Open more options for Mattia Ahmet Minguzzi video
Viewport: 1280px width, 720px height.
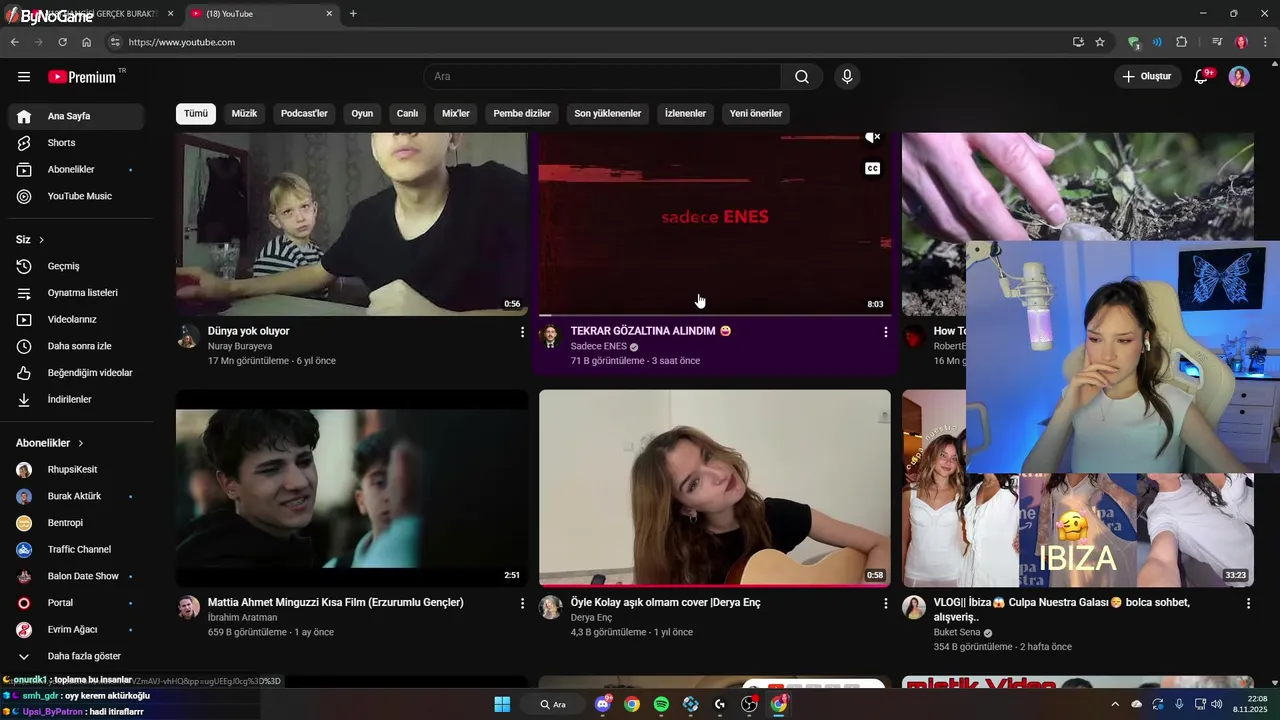[x=522, y=604]
